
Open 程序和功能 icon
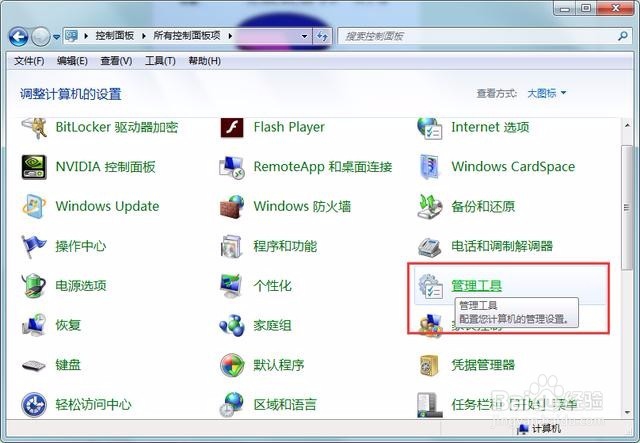tap(232, 246)
